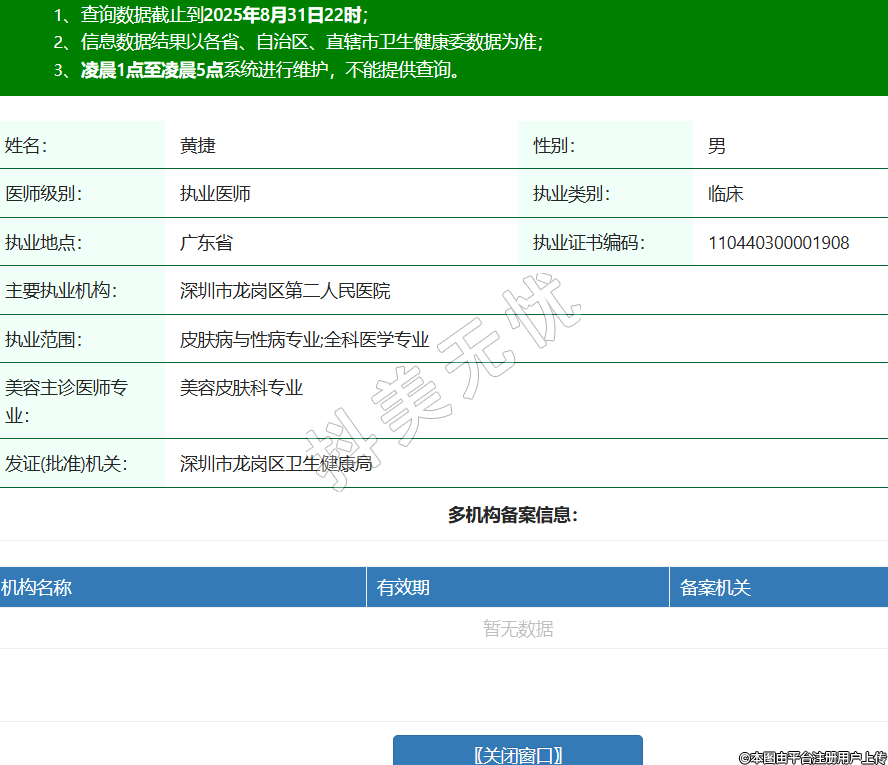Click the 临床 practice category value

[x=725, y=194]
